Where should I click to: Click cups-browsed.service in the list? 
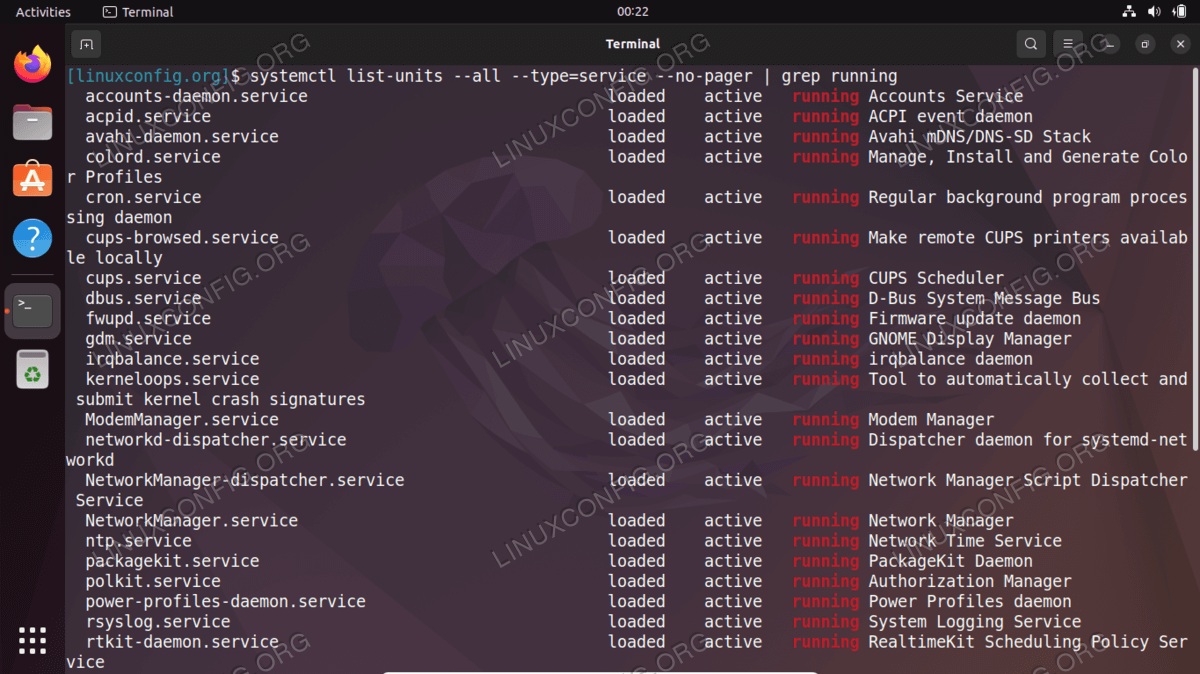point(182,238)
